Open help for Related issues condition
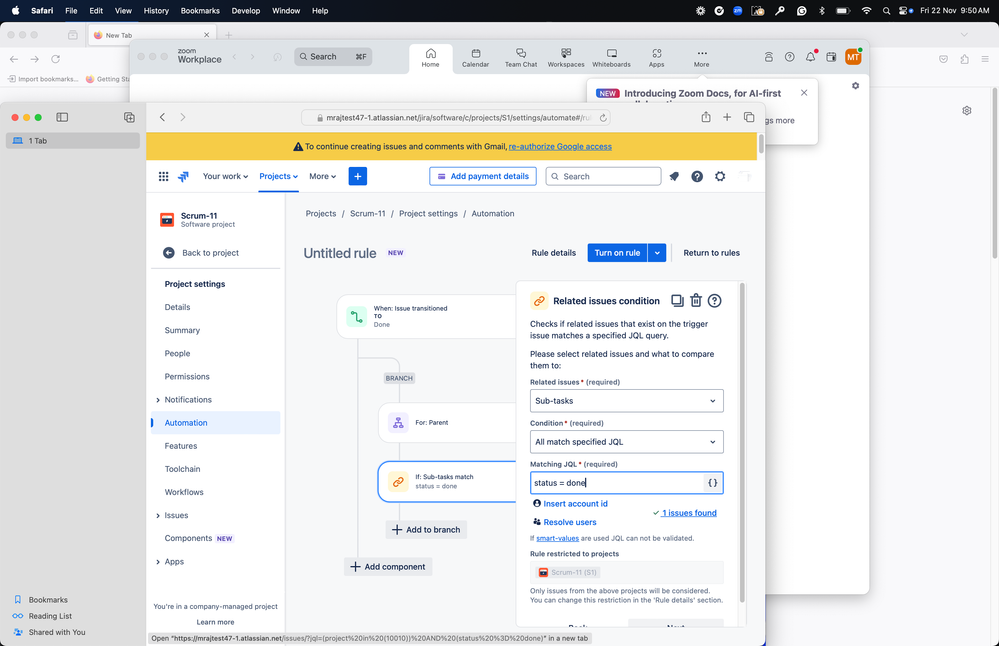The height and width of the screenshot is (646, 999). (715, 301)
